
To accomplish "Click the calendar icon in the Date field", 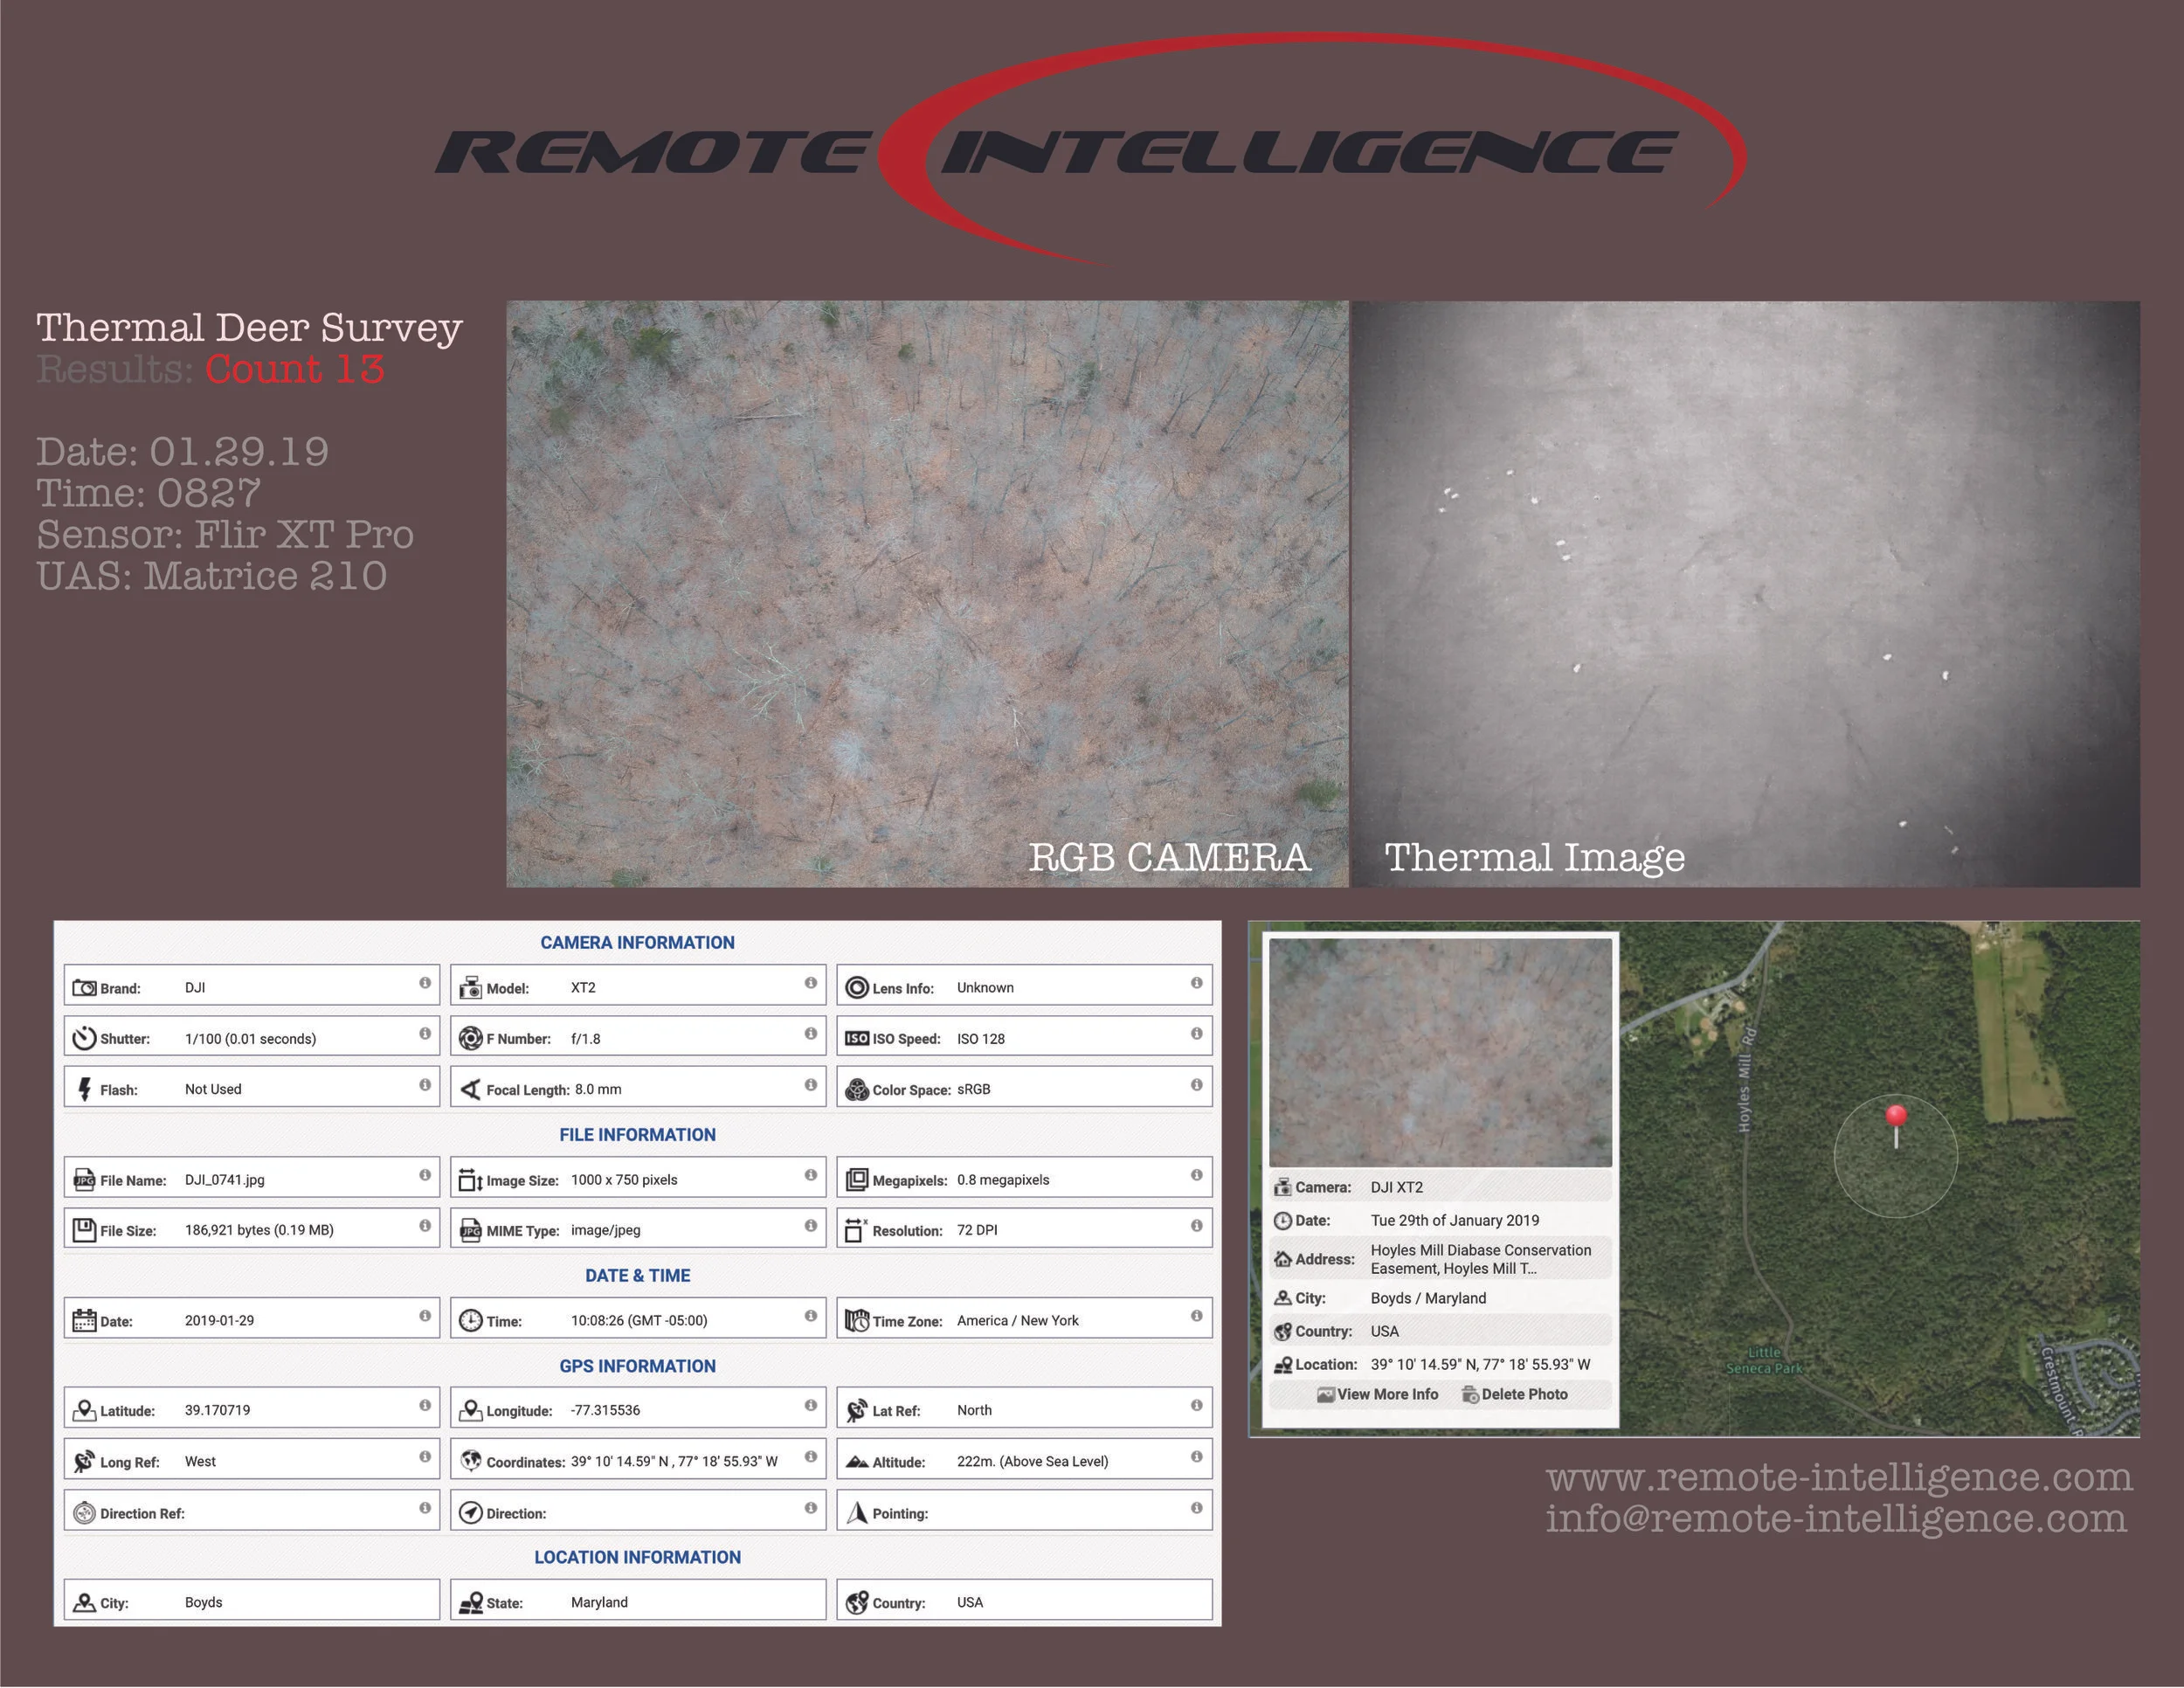I will (x=84, y=1320).
